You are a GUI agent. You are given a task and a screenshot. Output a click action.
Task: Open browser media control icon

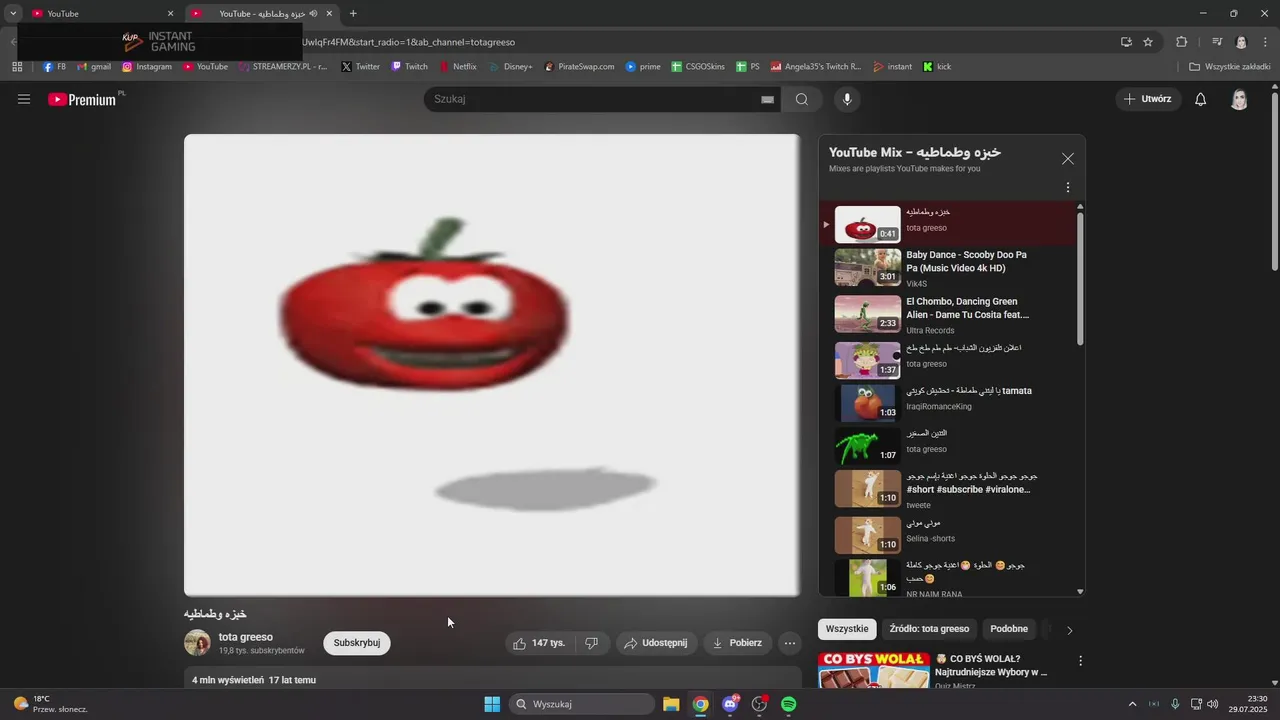pos(1217,42)
